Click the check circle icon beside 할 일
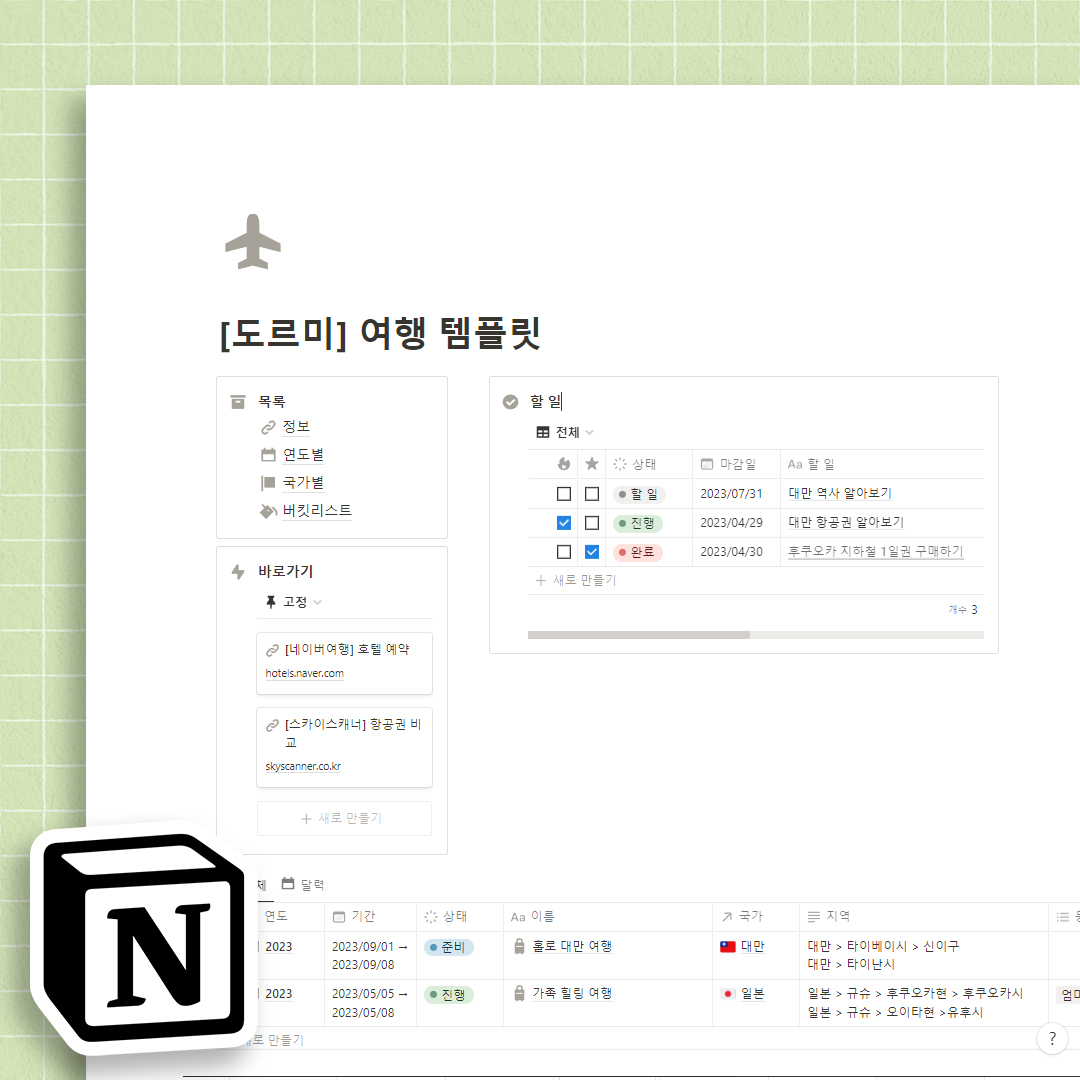 coord(510,402)
